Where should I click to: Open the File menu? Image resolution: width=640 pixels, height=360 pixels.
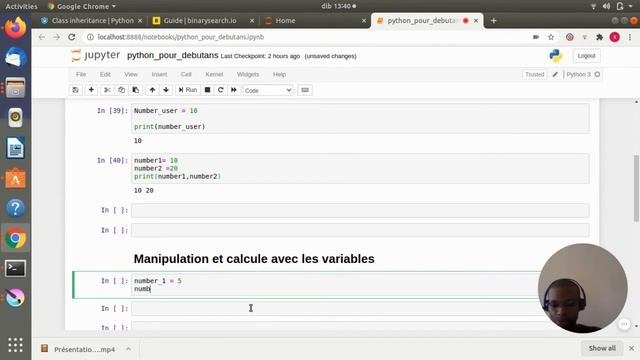[x=81, y=74]
